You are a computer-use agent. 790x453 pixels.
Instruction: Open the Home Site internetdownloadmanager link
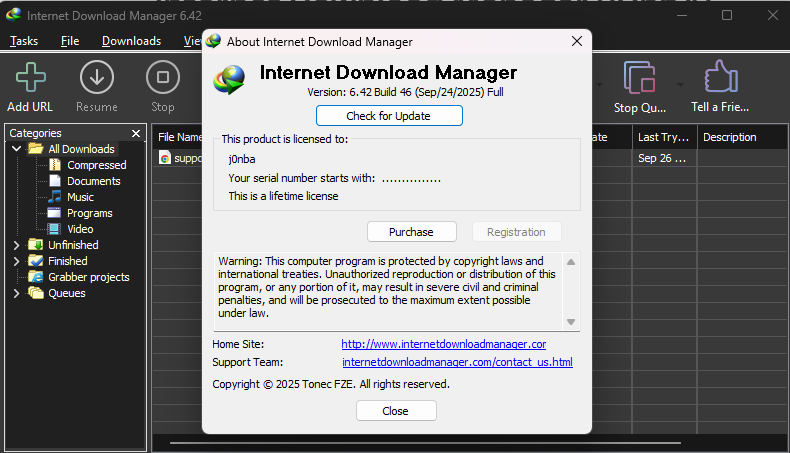coord(443,344)
